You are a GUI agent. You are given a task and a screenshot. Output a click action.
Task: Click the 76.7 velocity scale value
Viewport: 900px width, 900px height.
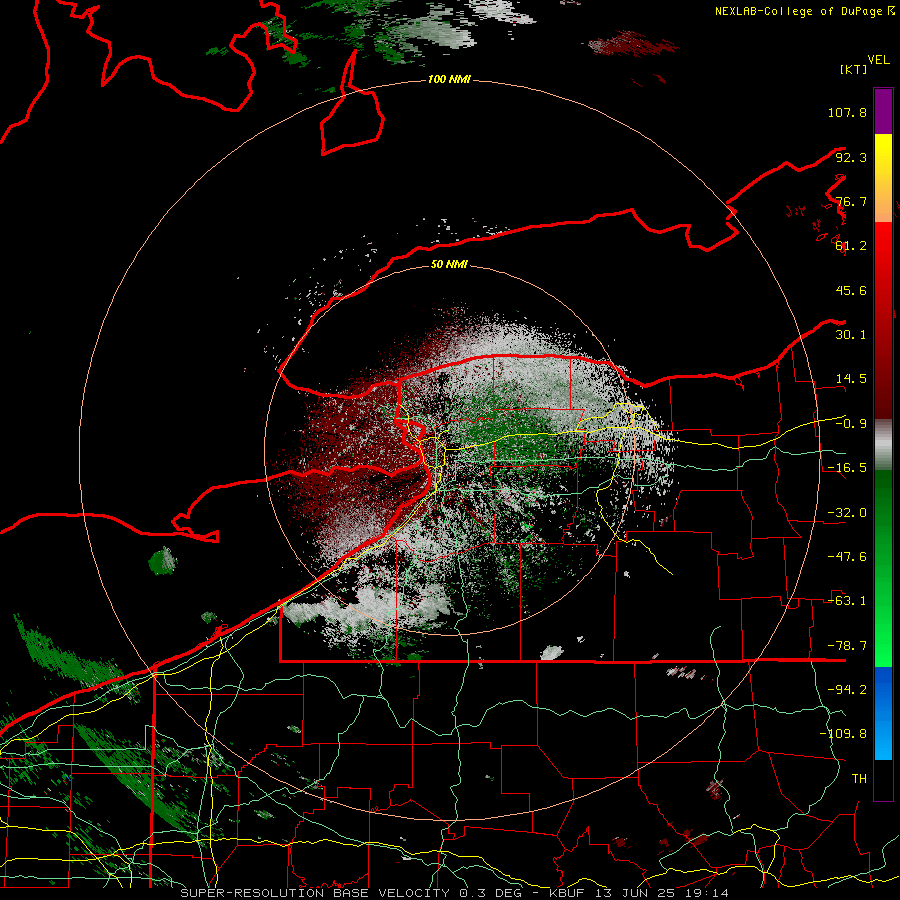pyautogui.click(x=851, y=201)
